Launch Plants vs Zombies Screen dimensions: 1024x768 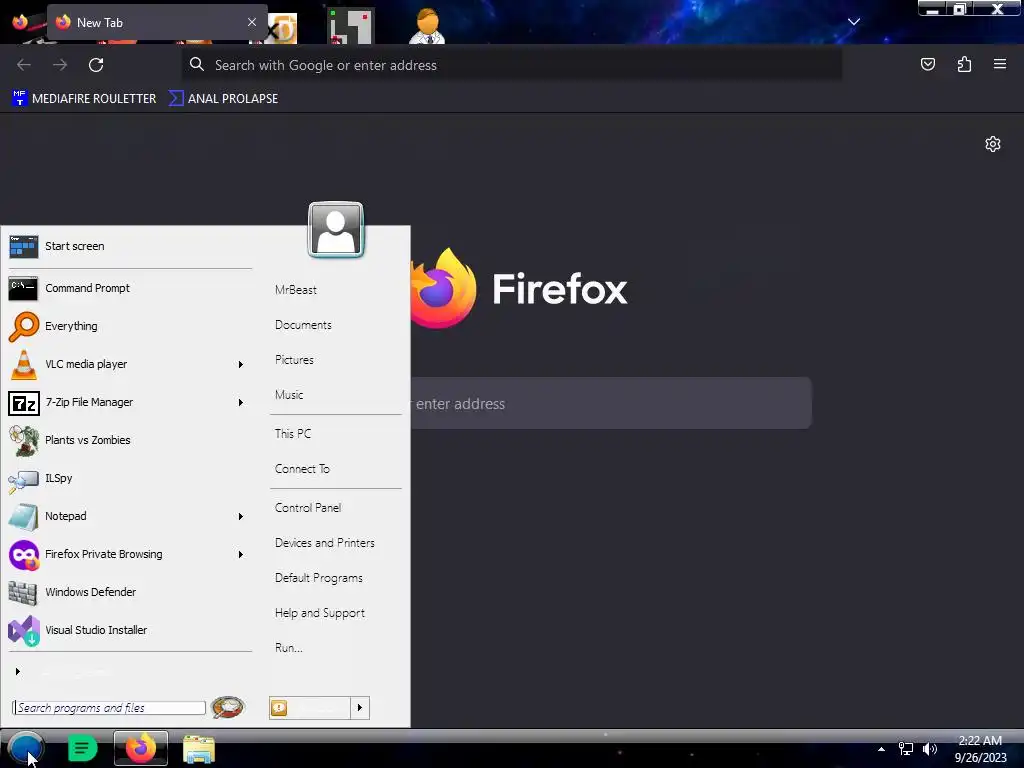tap(130, 440)
